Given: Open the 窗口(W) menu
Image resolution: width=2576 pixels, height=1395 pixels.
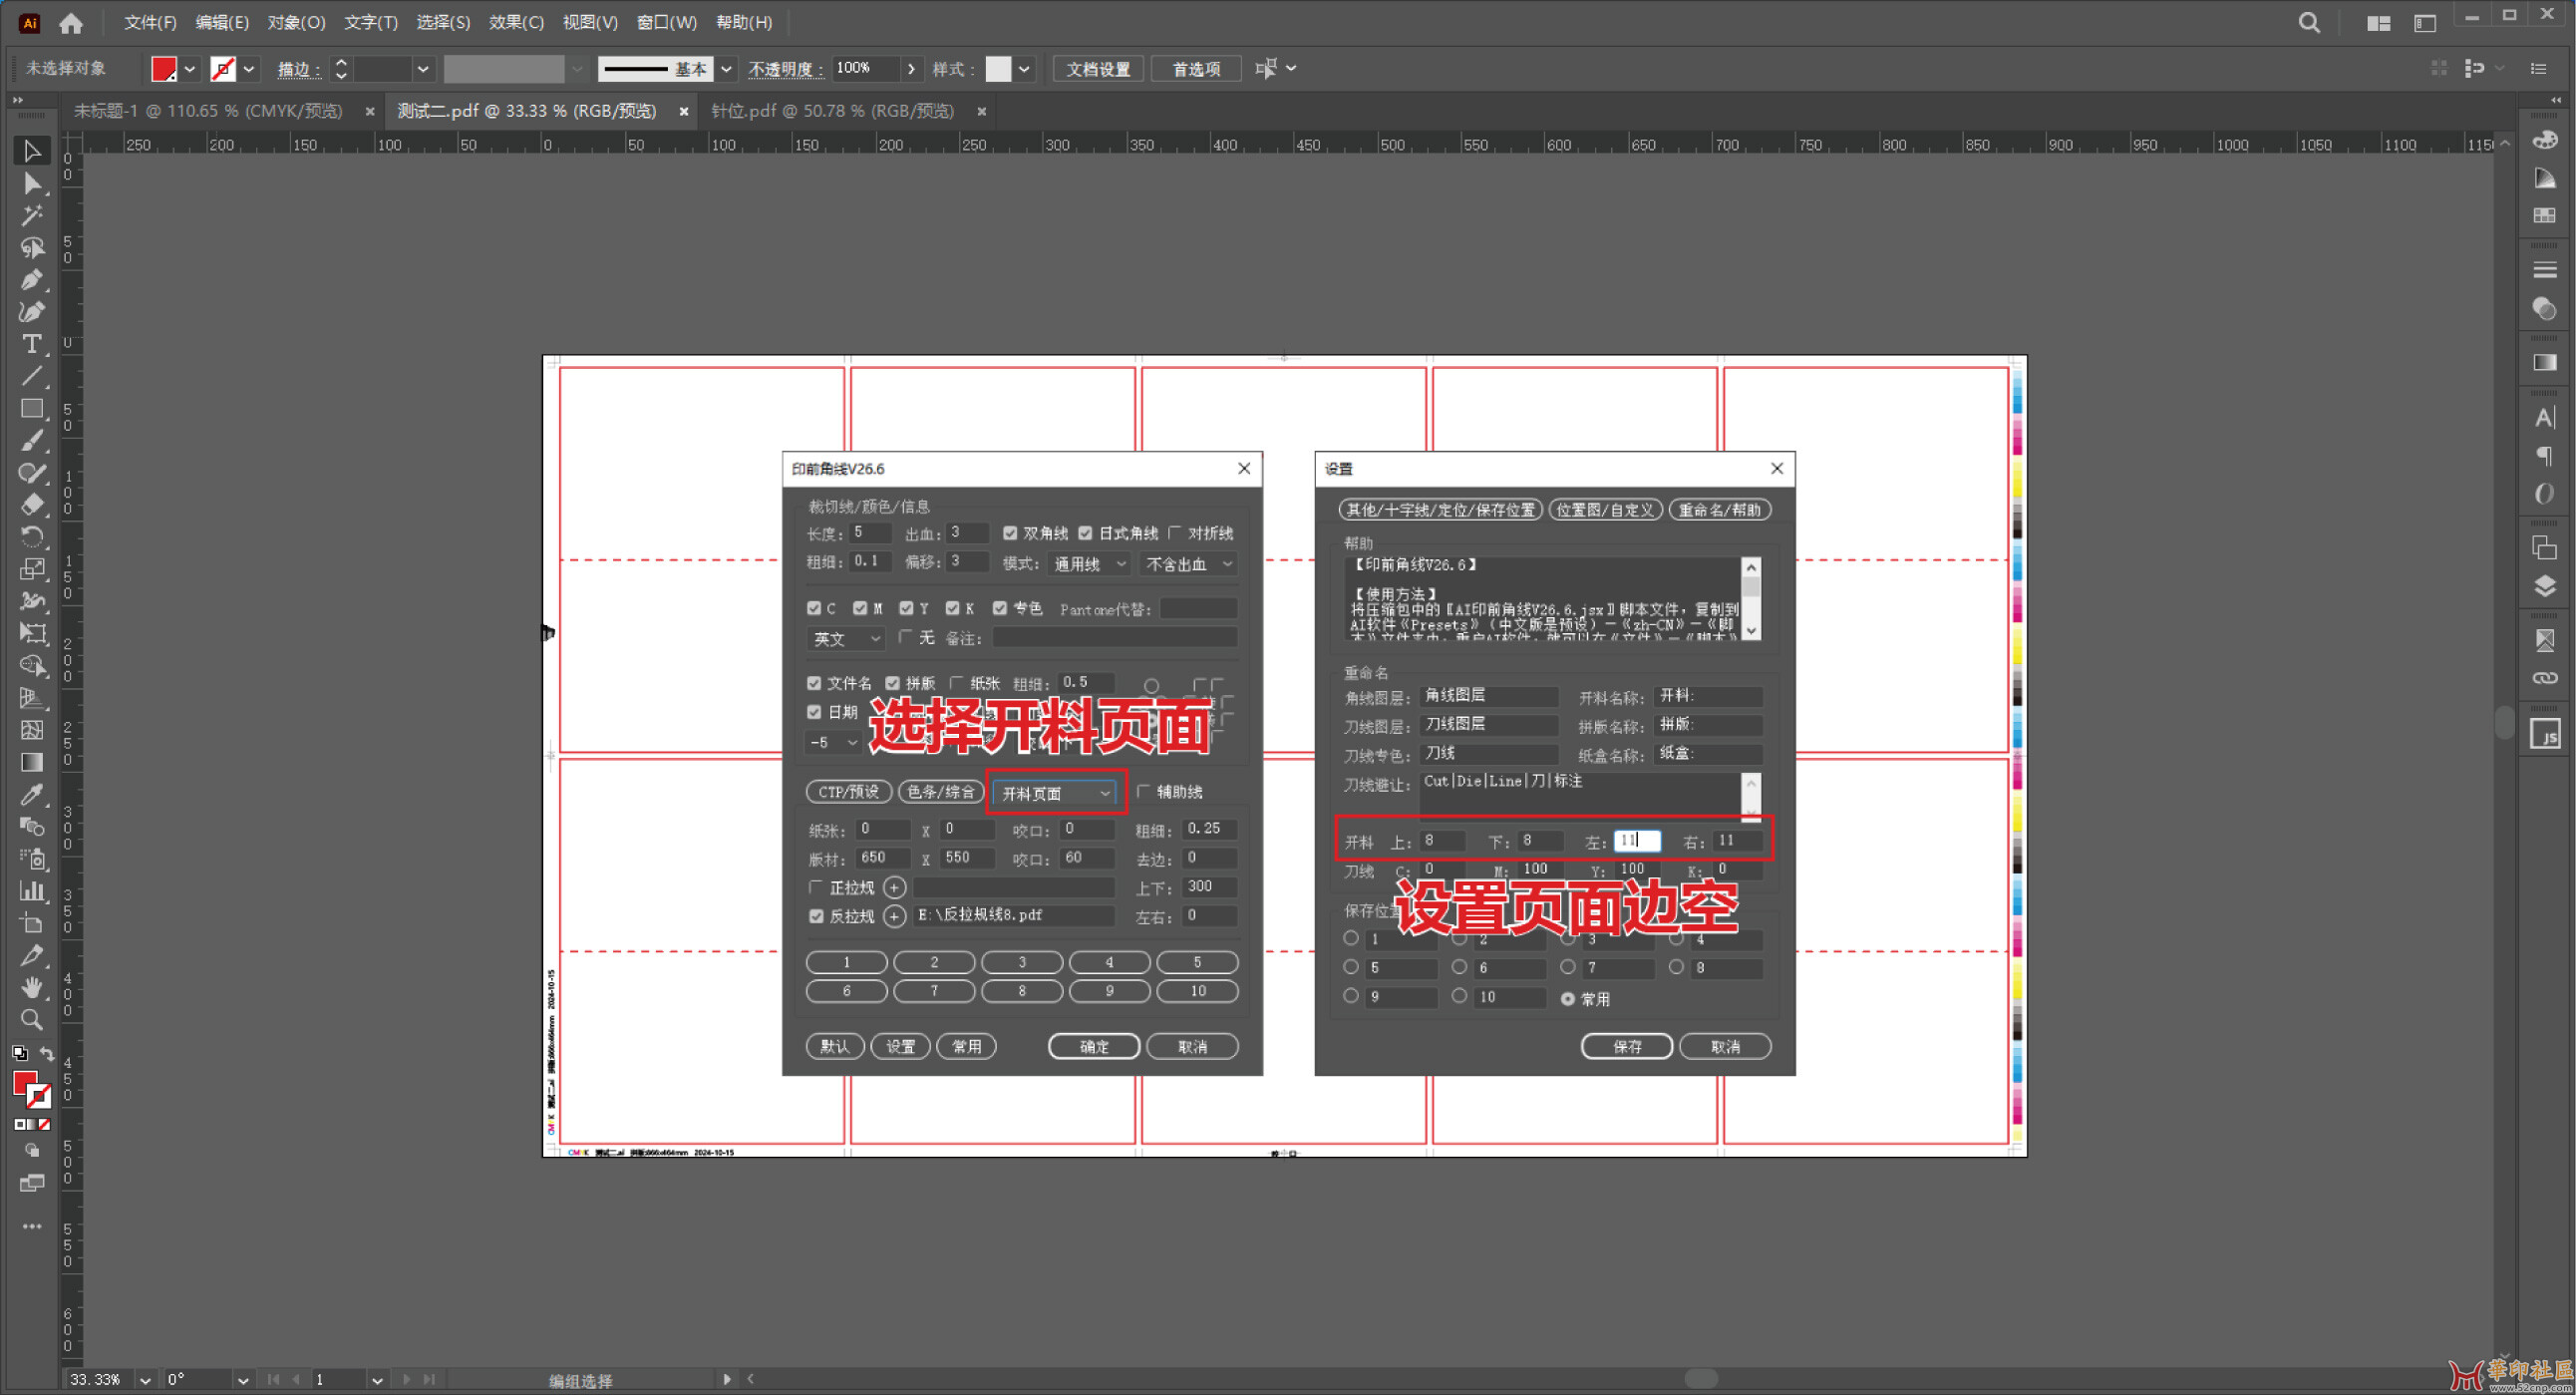Looking at the screenshot, I should point(667,22).
